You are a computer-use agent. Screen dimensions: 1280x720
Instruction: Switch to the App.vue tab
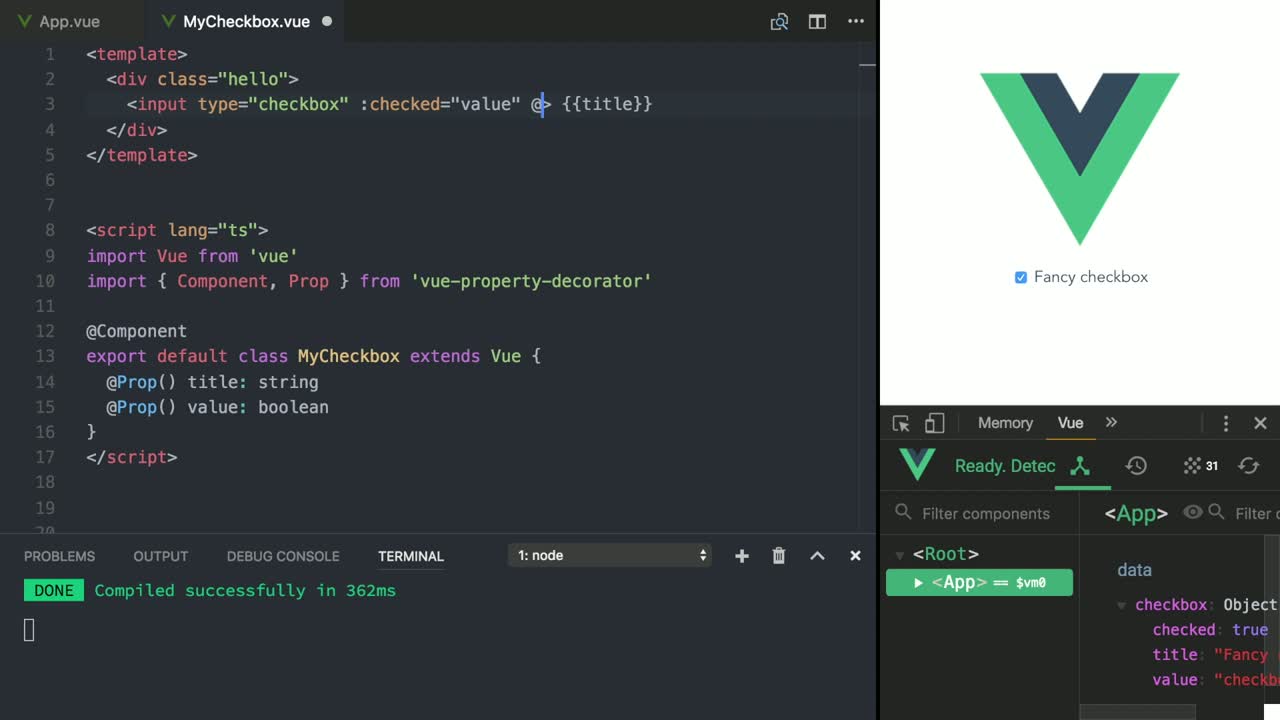70,21
